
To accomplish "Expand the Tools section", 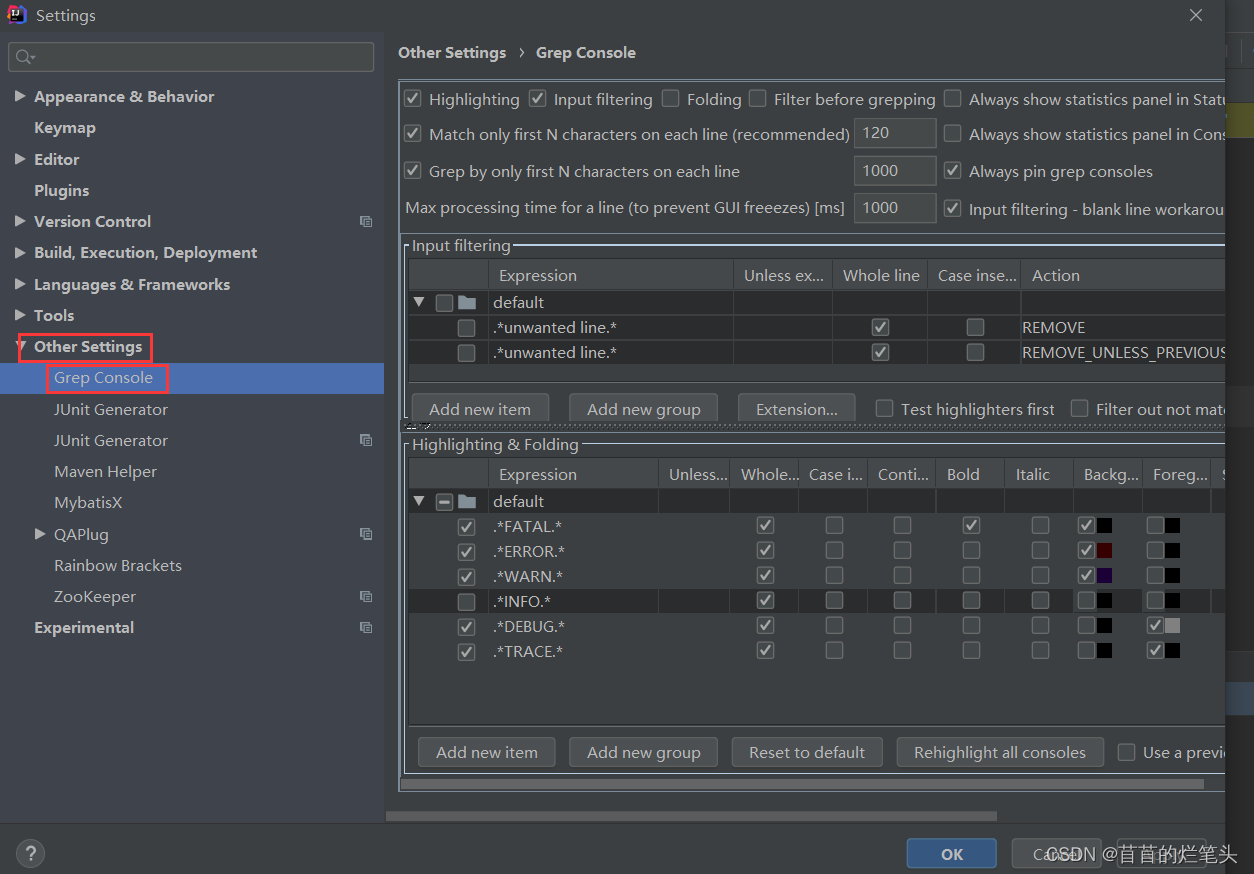I will (20, 315).
